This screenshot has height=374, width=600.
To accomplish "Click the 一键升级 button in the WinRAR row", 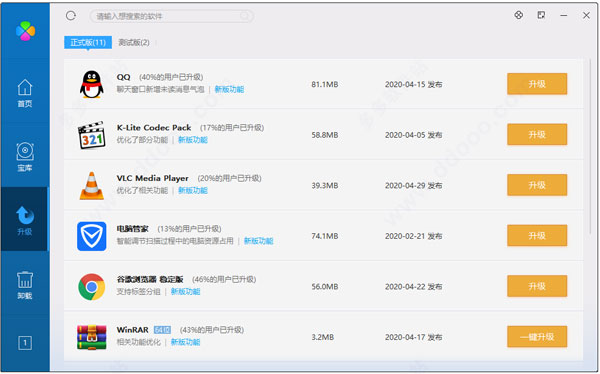I will tap(537, 336).
